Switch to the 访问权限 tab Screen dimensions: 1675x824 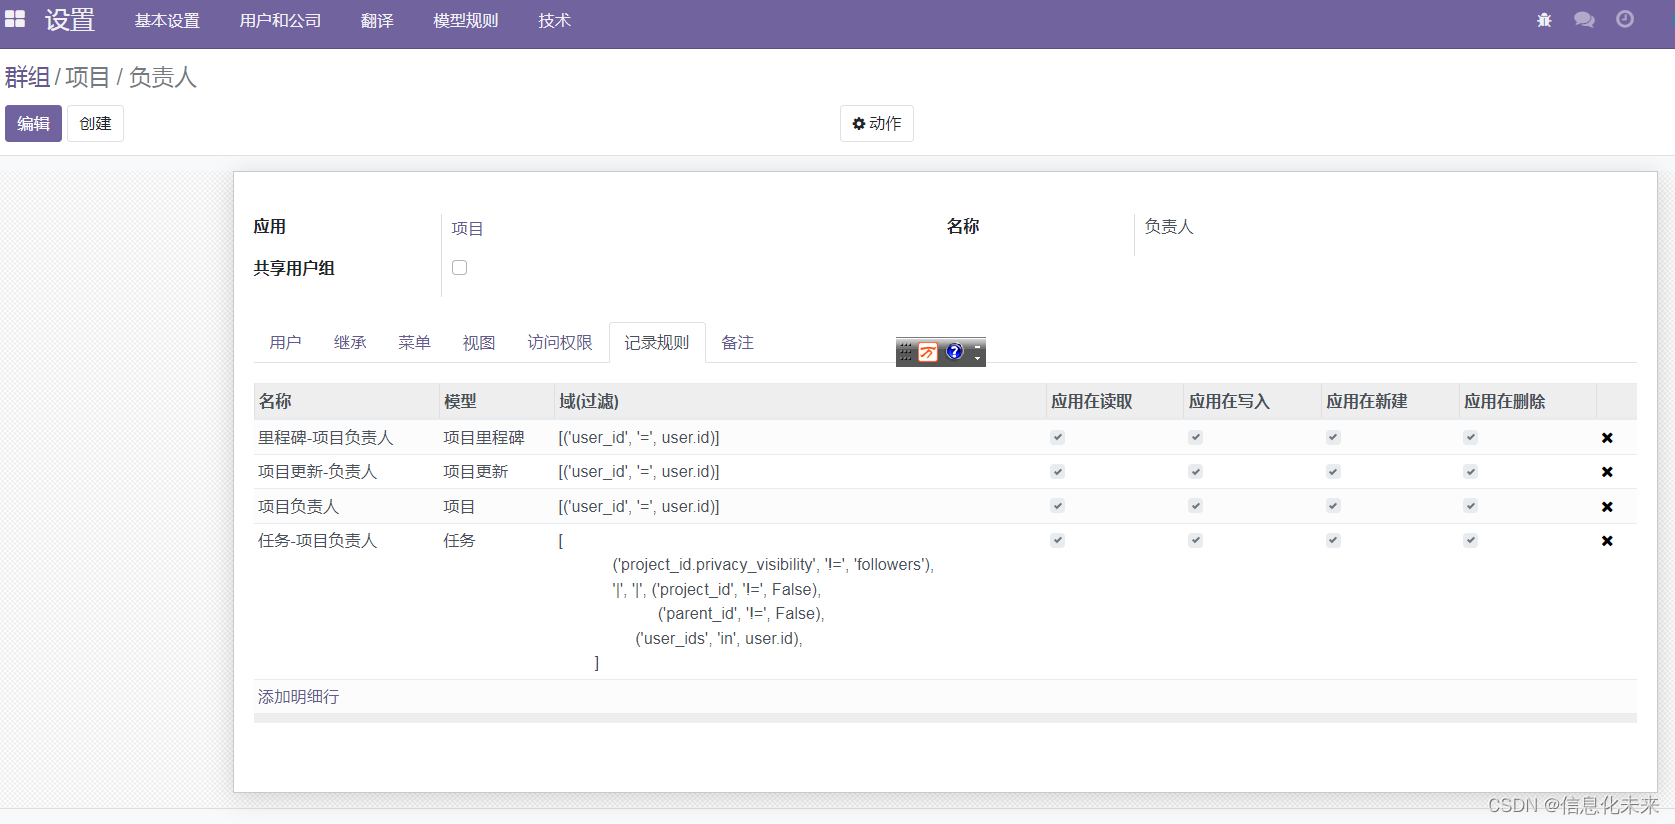point(560,343)
